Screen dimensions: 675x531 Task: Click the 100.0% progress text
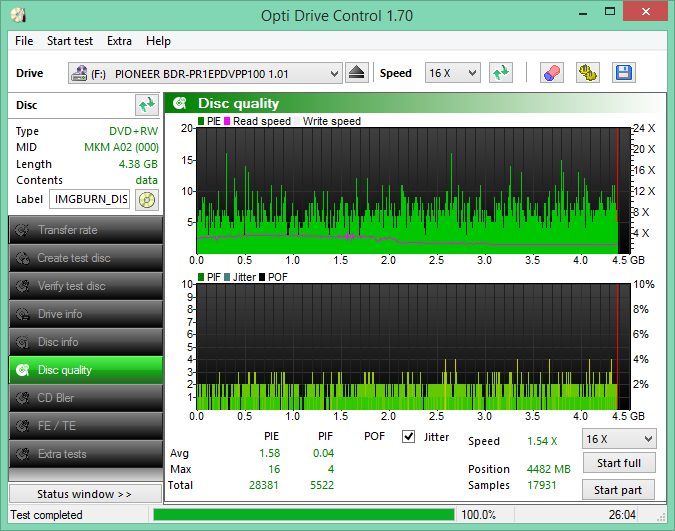[479, 515]
